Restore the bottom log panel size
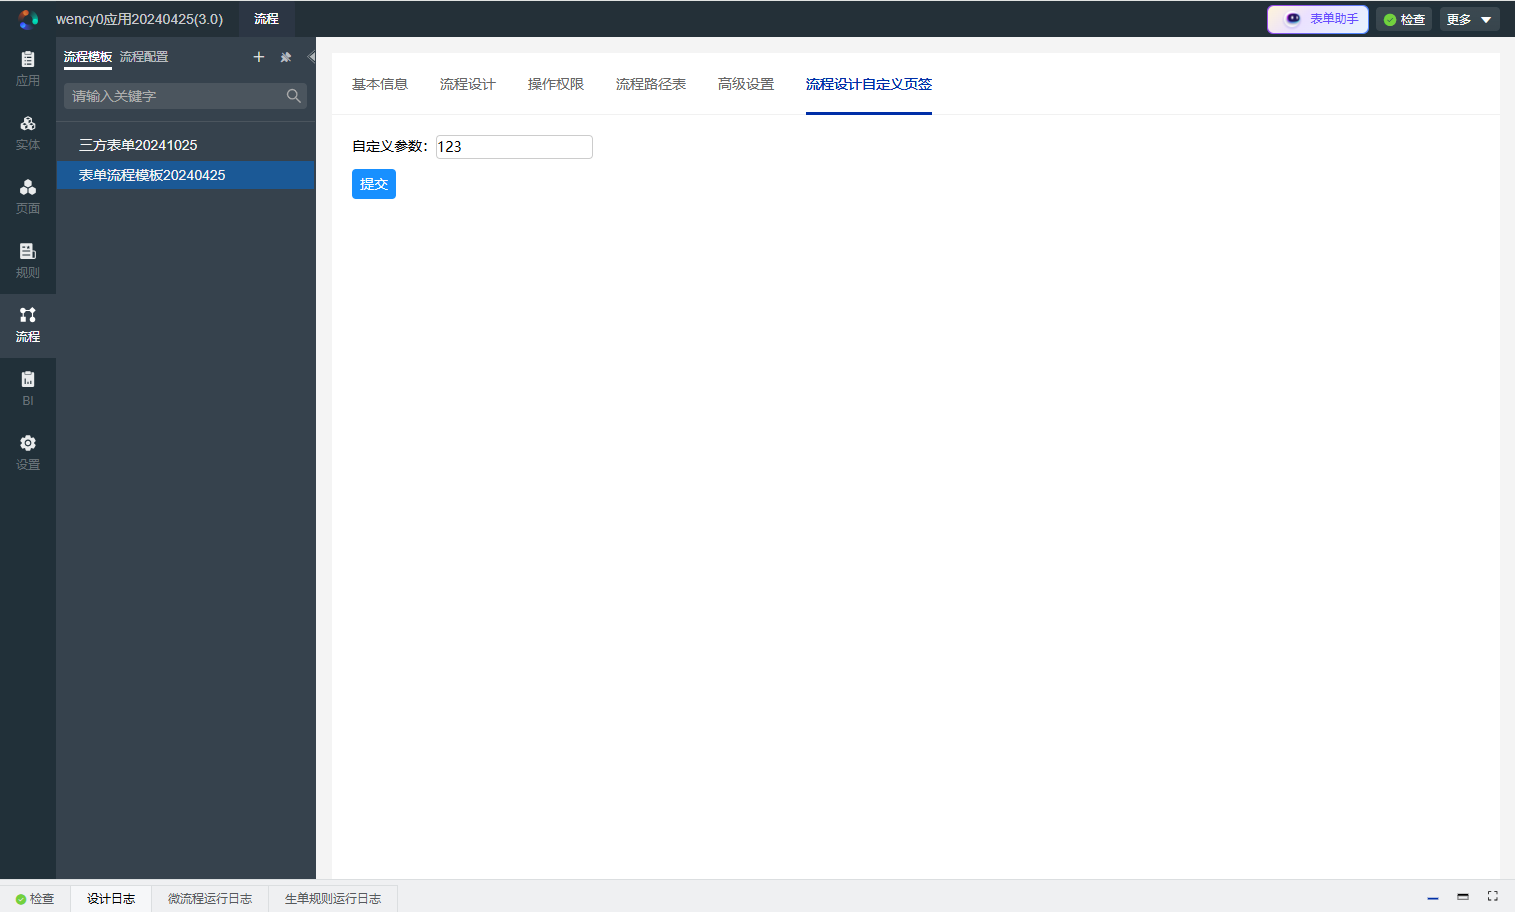1515x912 pixels. (1463, 897)
